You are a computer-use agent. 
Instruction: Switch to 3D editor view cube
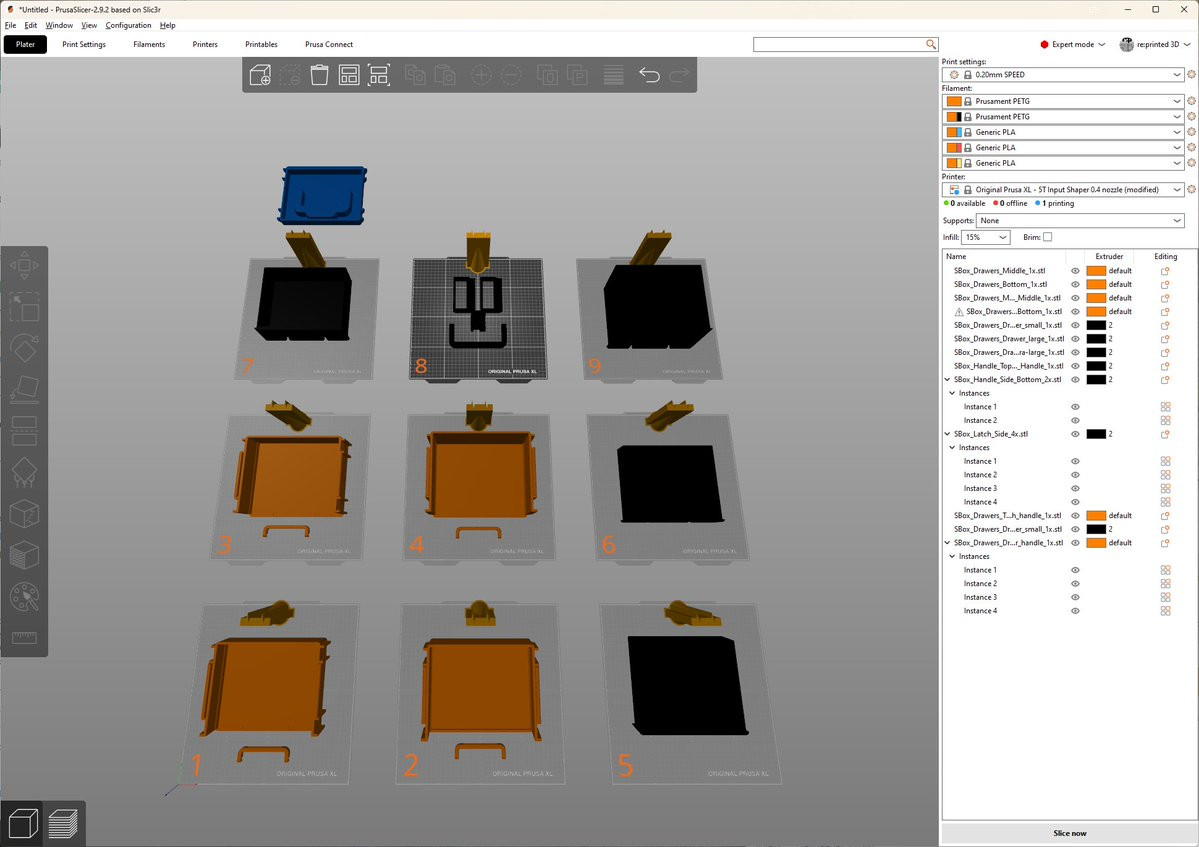[x=23, y=824]
